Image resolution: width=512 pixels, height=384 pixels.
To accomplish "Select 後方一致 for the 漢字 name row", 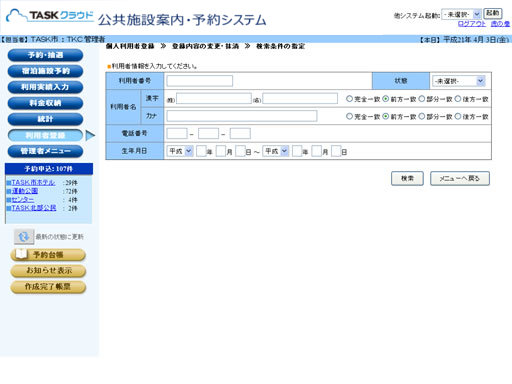I will (458, 99).
